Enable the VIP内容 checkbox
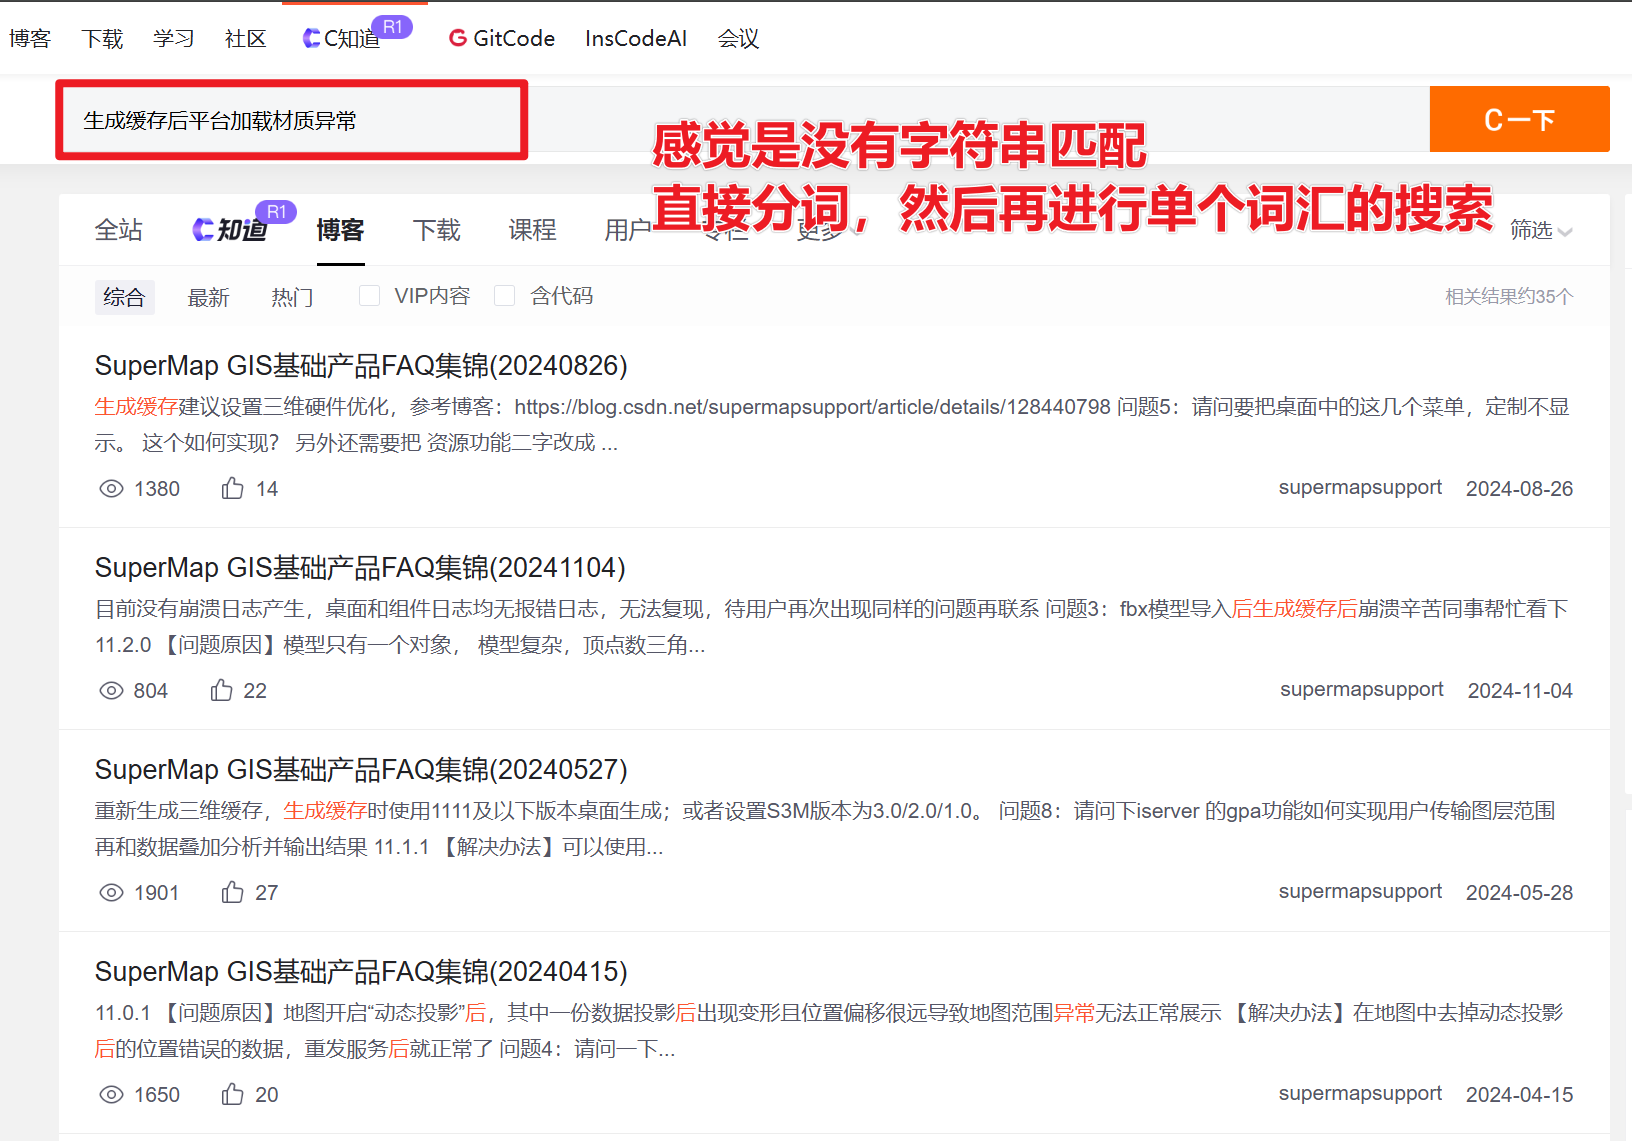Image resolution: width=1632 pixels, height=1141 pixels. click(370, 296)
